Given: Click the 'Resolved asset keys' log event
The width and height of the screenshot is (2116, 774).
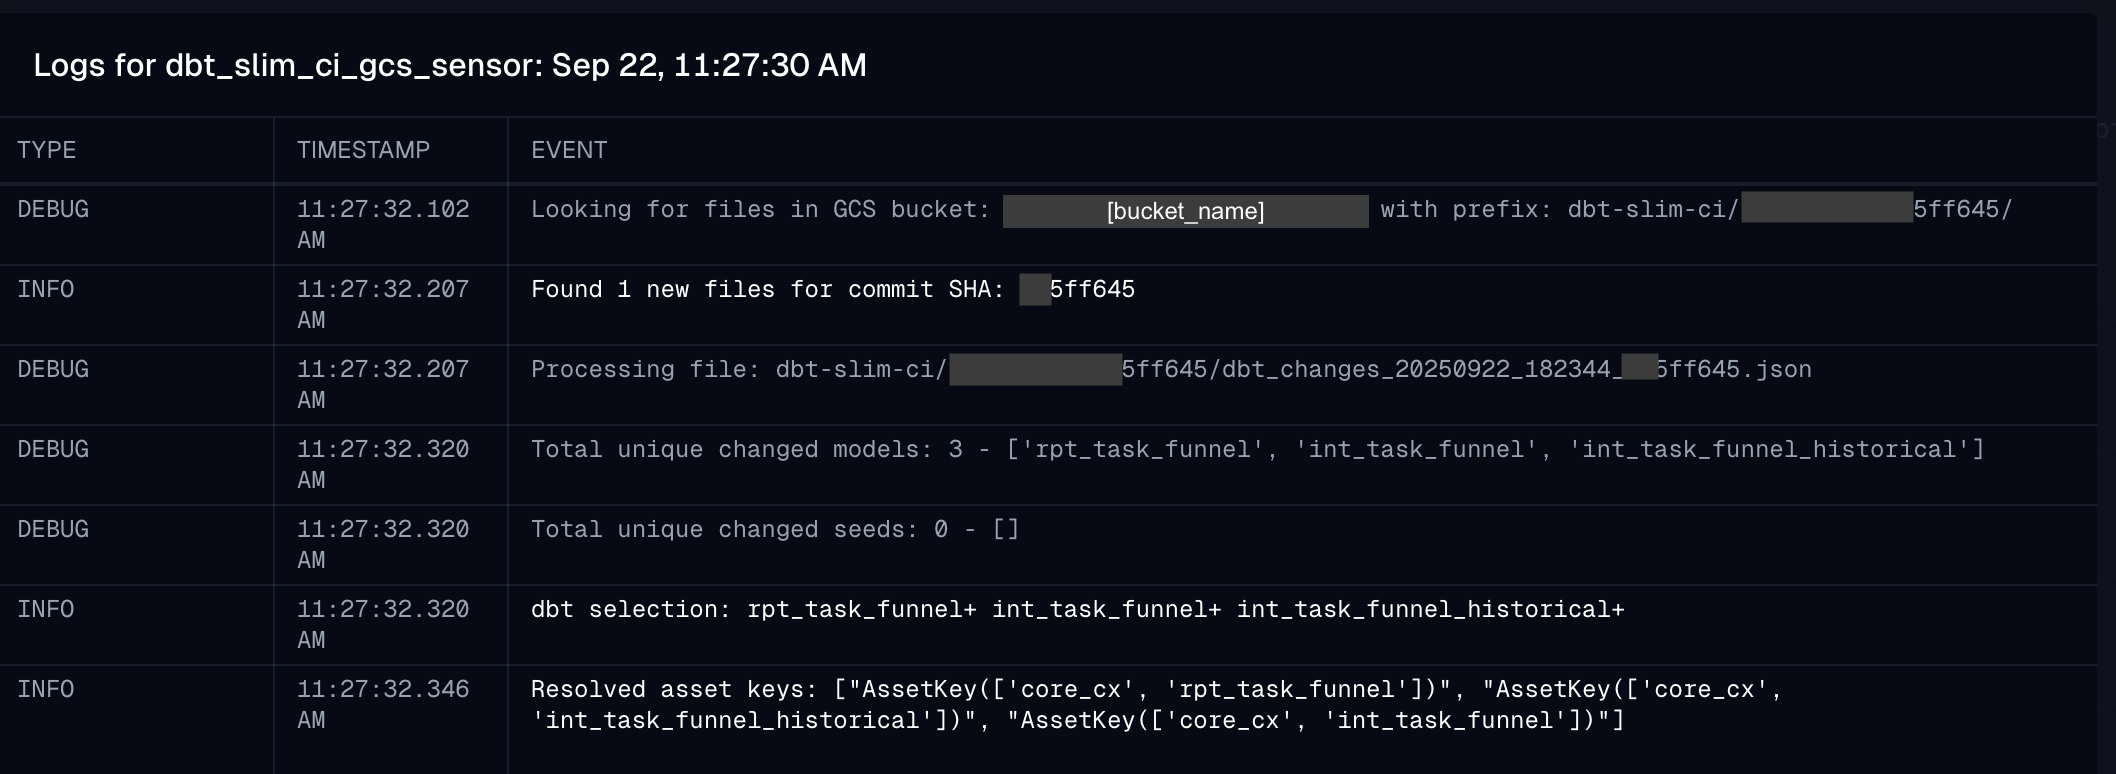Looking at the screenshot, I should [x=1156, y=705].
